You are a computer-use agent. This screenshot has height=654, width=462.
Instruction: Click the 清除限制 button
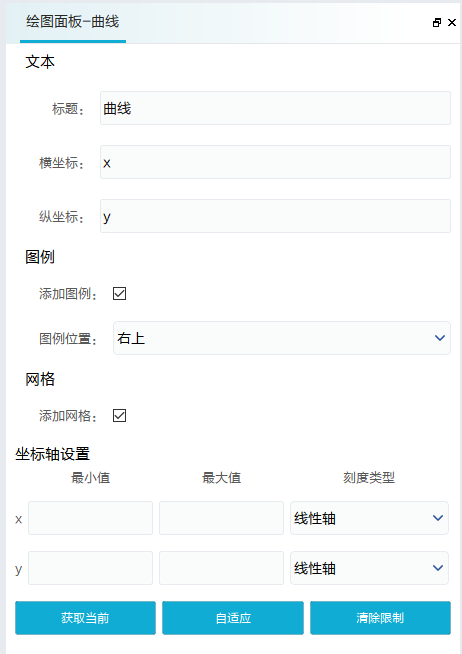pyautogui.click(x=380, y=618)
